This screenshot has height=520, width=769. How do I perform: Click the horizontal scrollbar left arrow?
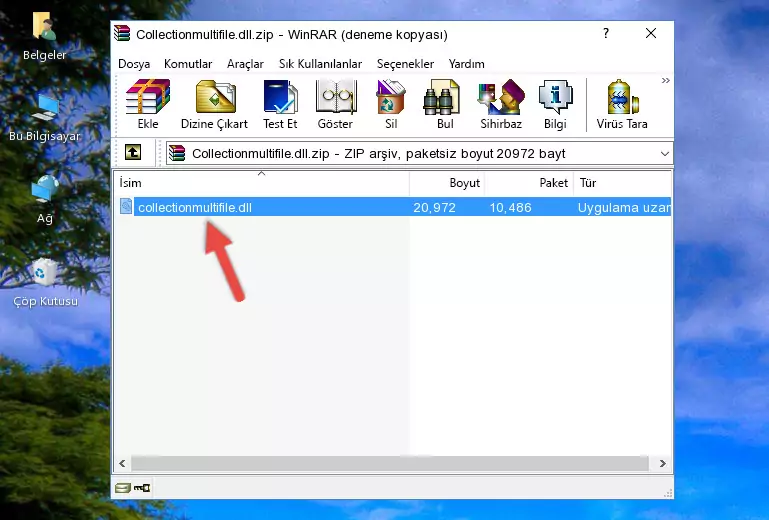coord(122,463)
